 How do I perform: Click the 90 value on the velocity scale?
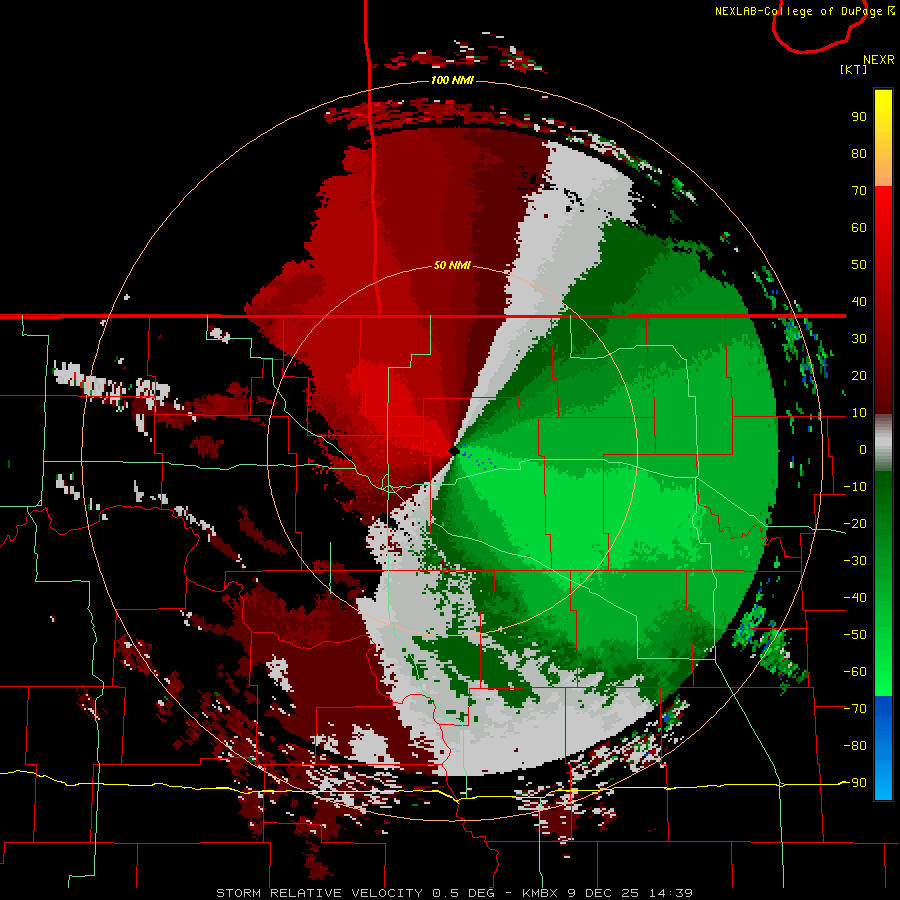click(x=859, y=117)
